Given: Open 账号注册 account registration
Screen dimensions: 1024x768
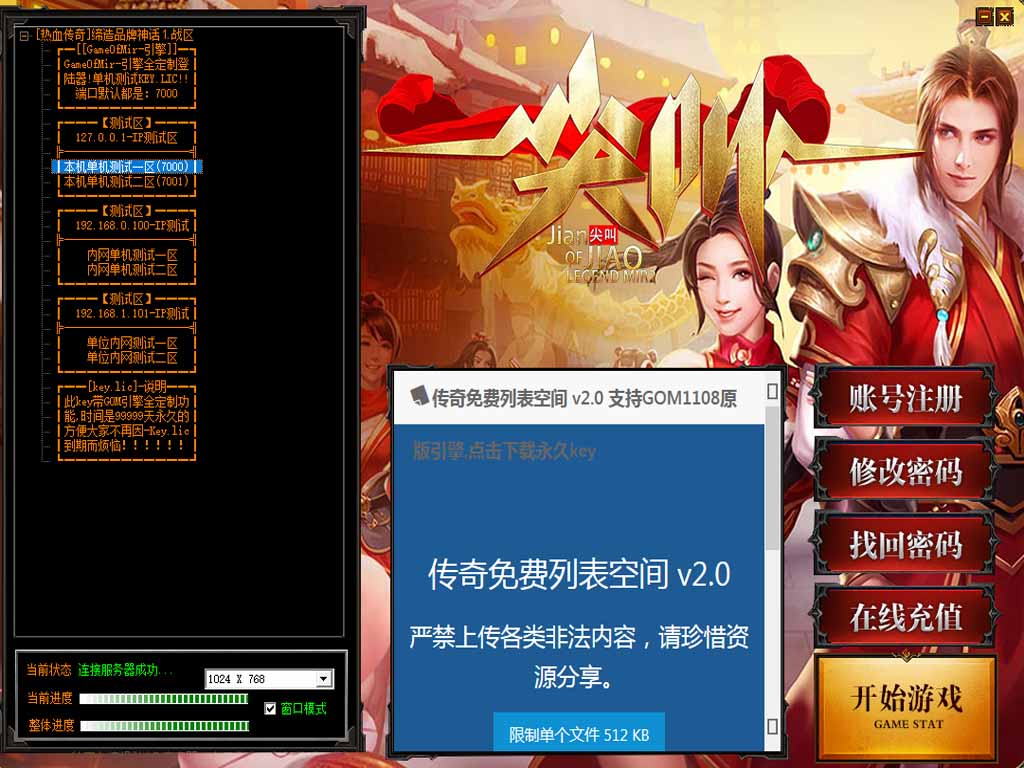Looking at the screenshot, I should click(905, 398).
